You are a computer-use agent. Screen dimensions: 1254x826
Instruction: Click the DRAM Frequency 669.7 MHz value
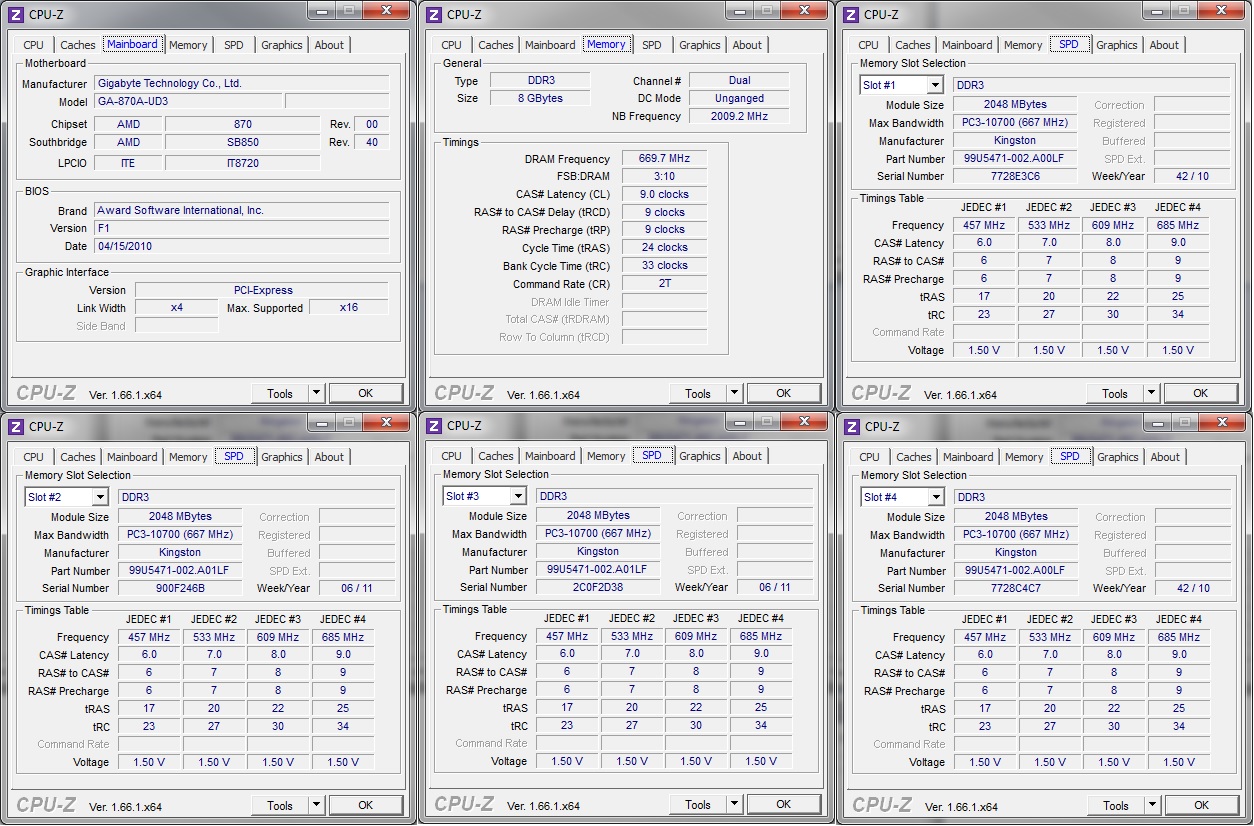tap(664, 159)
